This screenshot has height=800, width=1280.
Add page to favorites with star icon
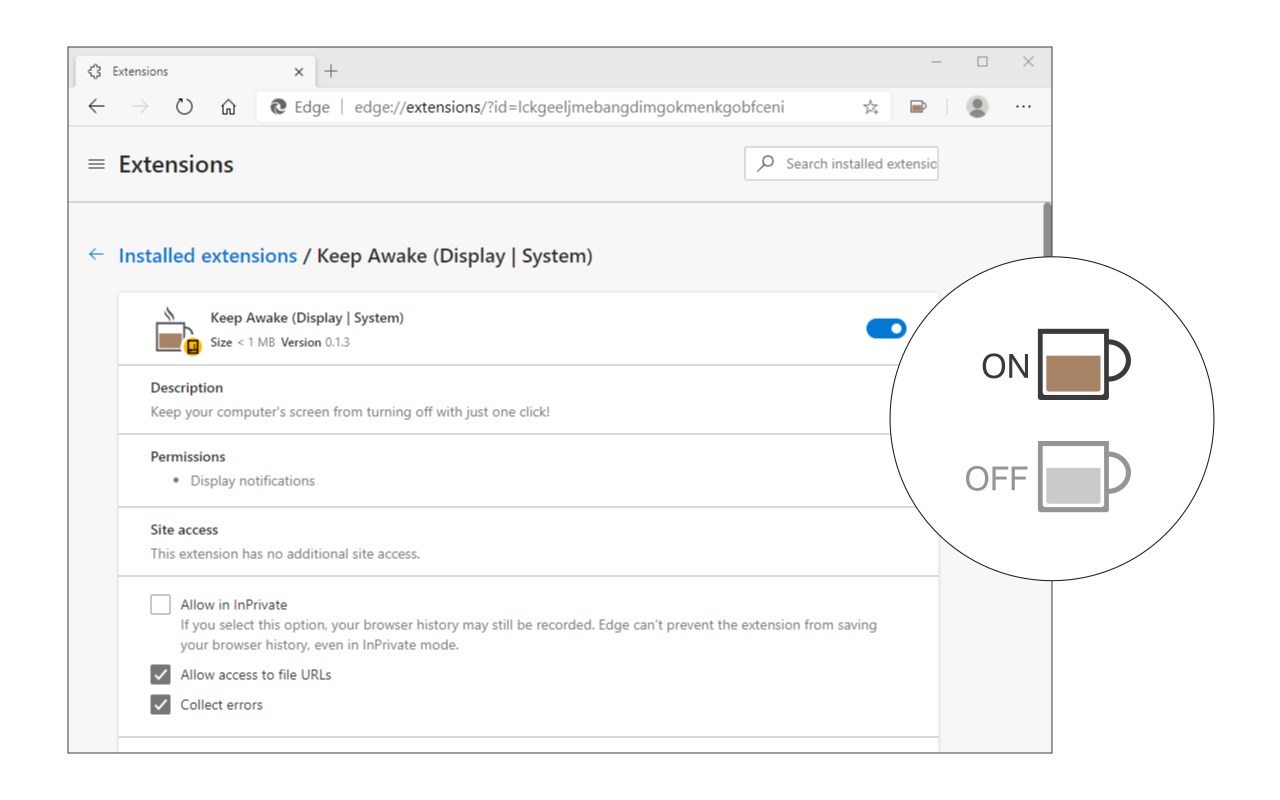click(x=870, y=107)
